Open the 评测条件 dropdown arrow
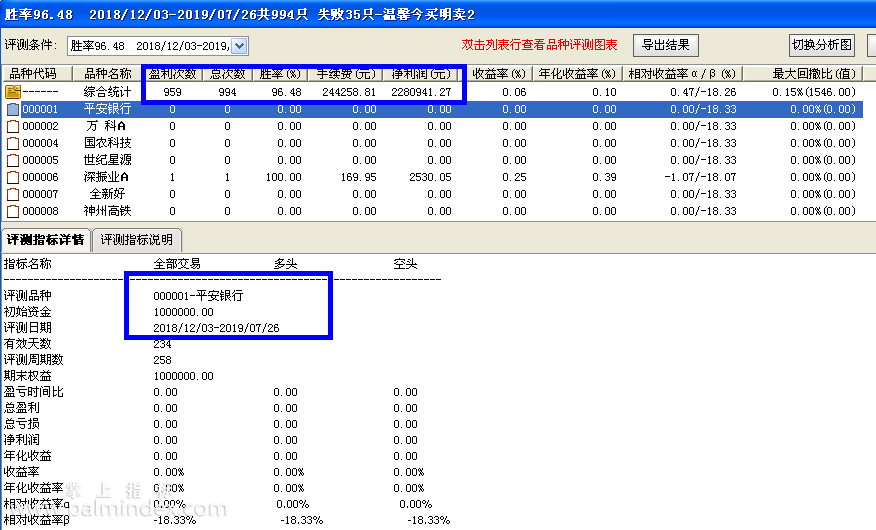 [239, 46]
